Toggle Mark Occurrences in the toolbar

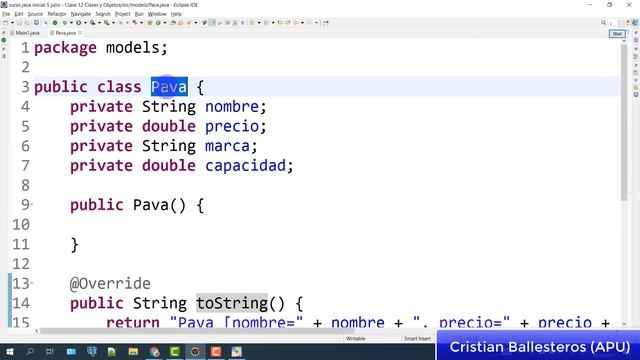[212, 23]
